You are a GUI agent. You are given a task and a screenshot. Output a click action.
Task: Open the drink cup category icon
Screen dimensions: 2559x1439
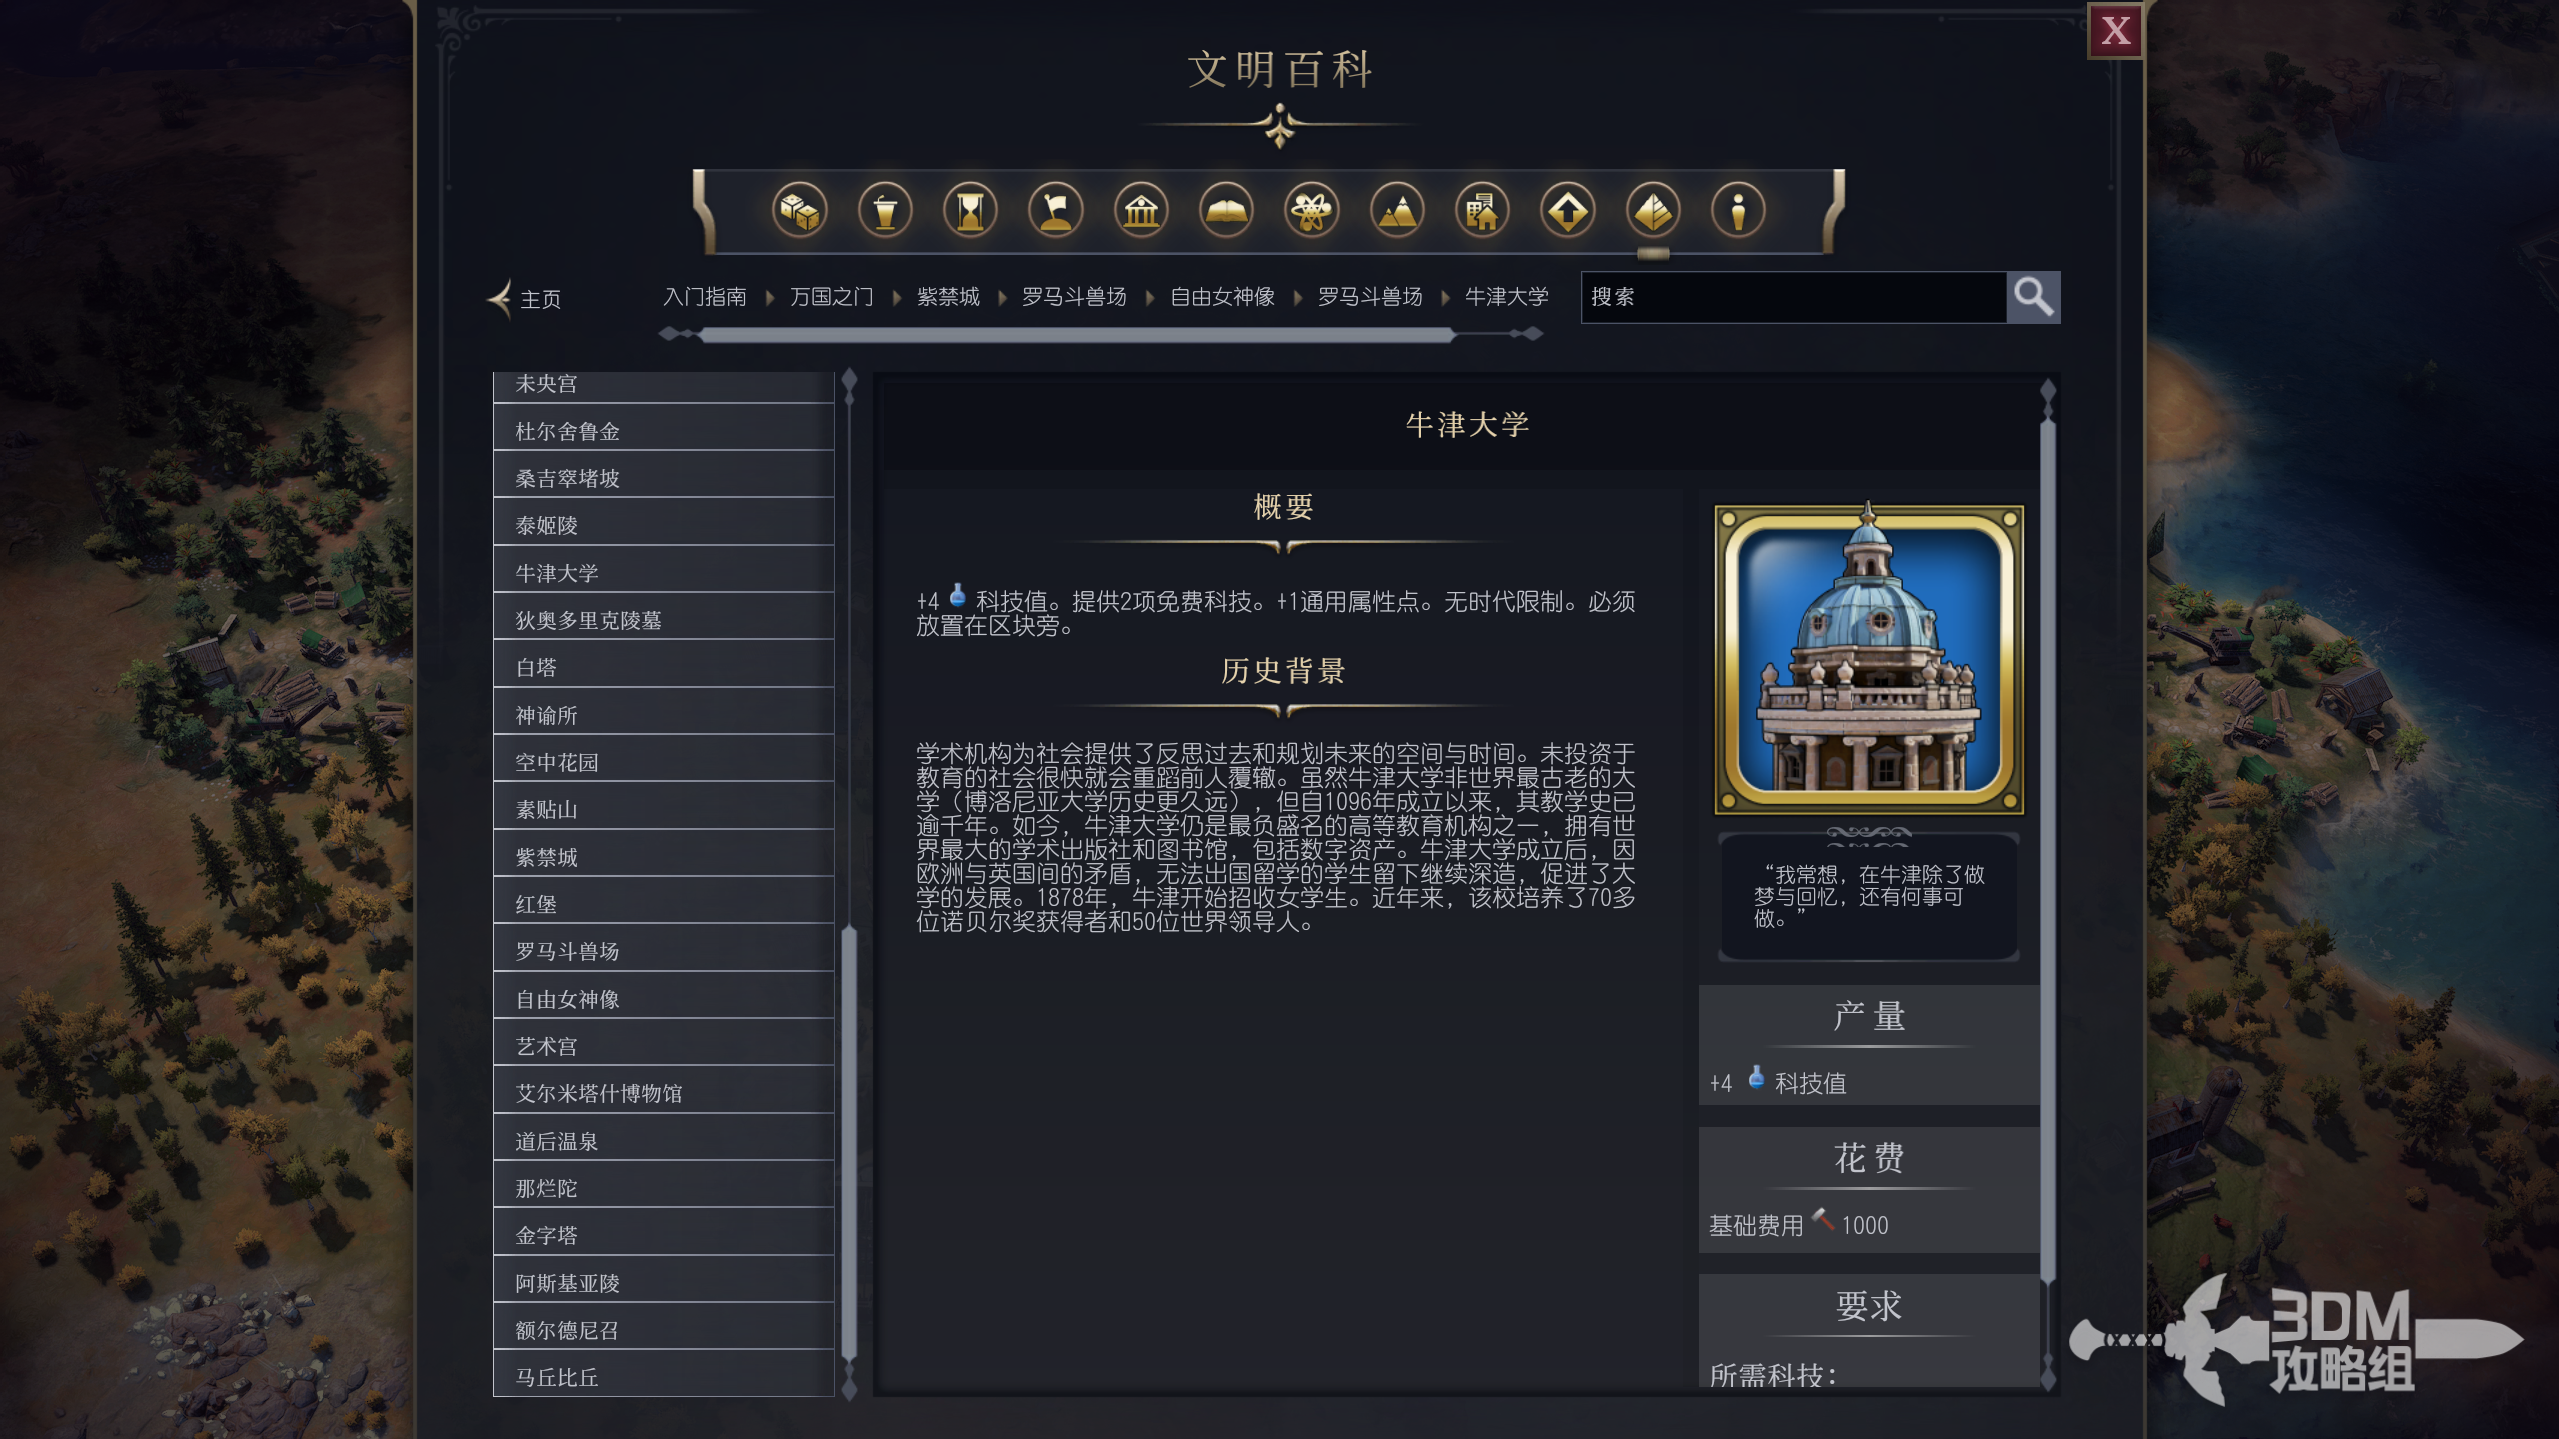(885, 211)
